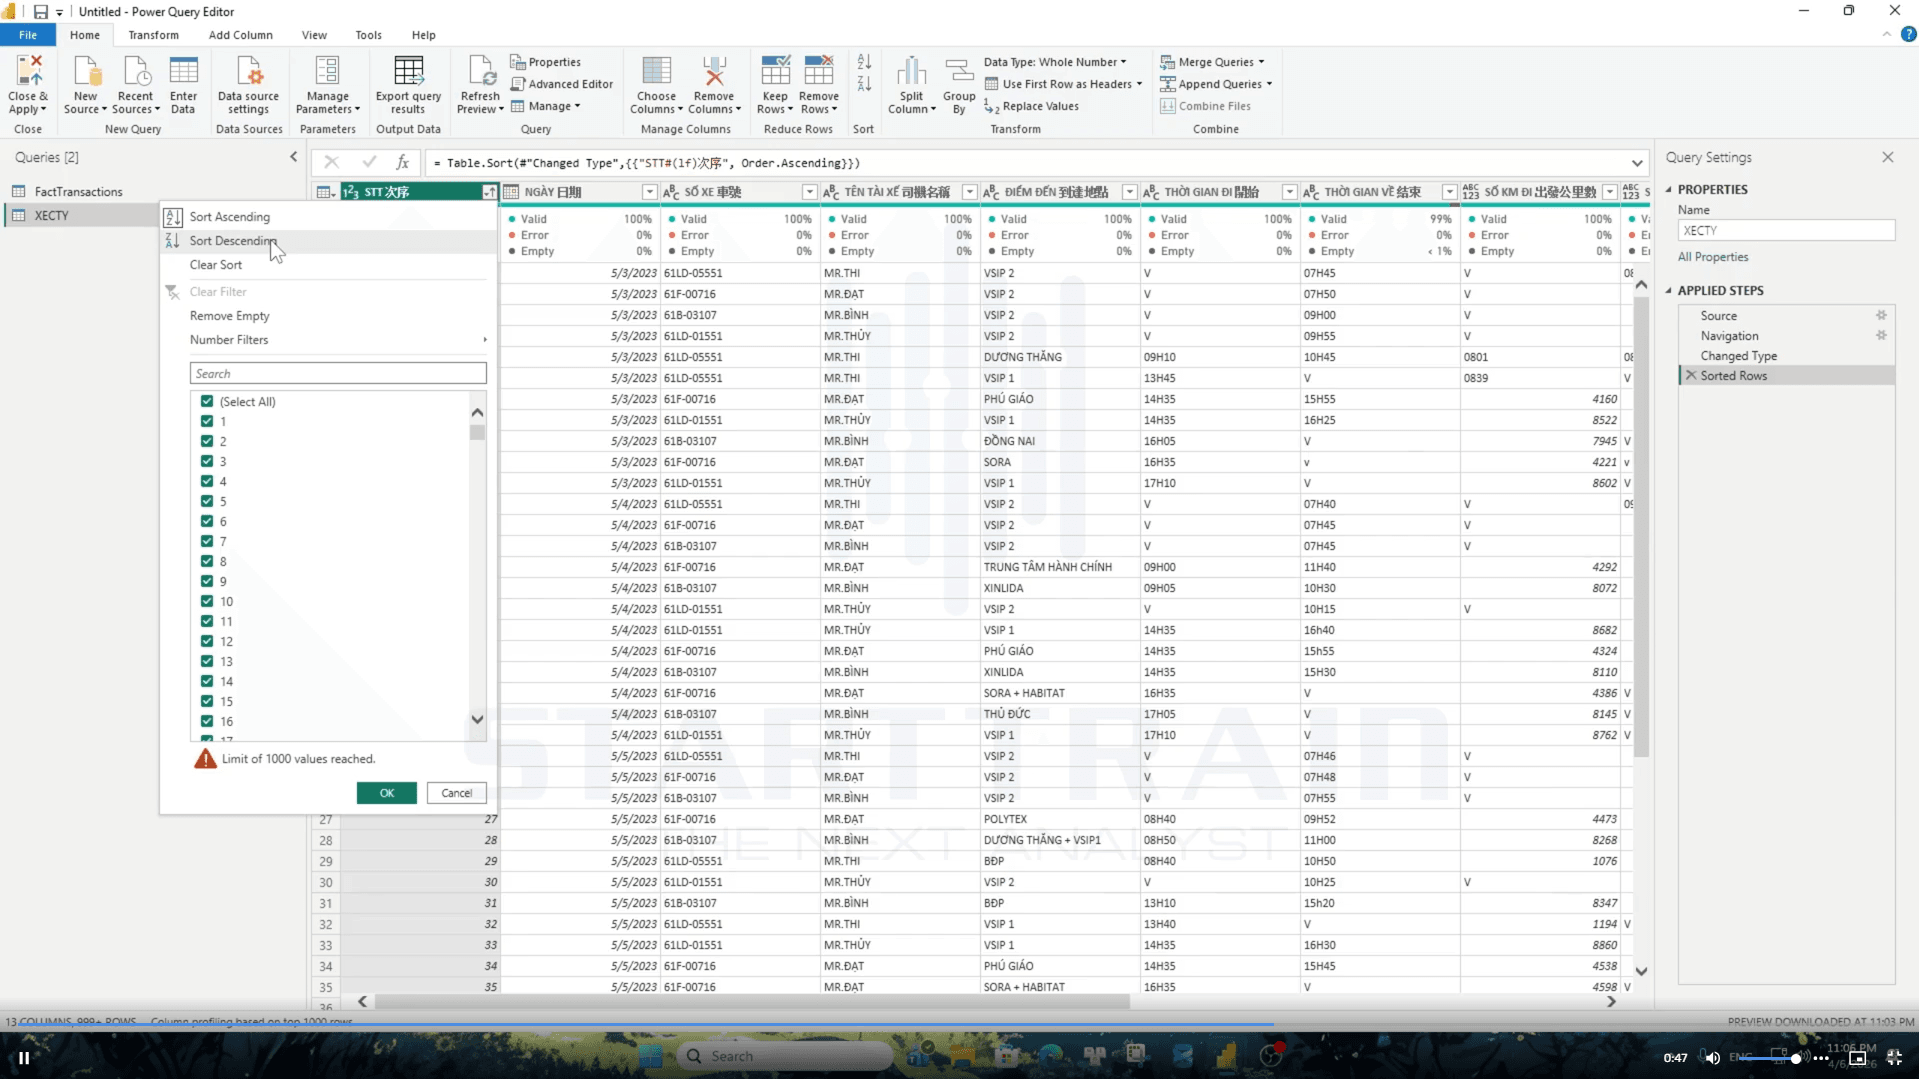Click the Split Column icon

tap(911, 71)
